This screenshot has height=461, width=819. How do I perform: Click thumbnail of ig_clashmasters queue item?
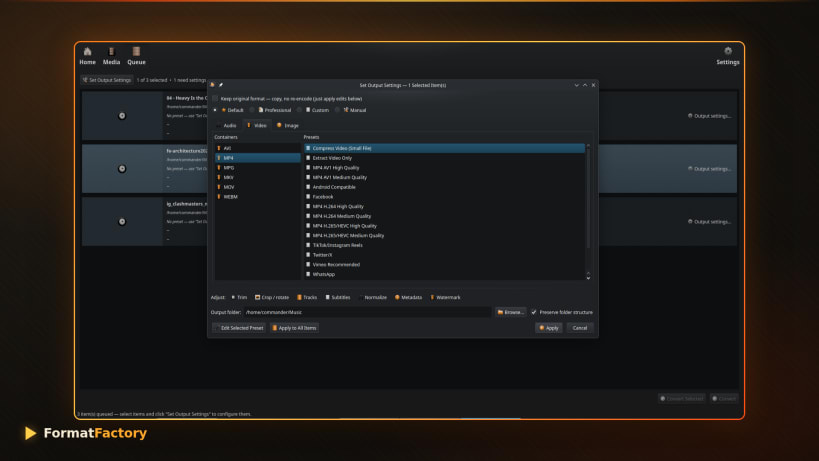pos(122,221)
